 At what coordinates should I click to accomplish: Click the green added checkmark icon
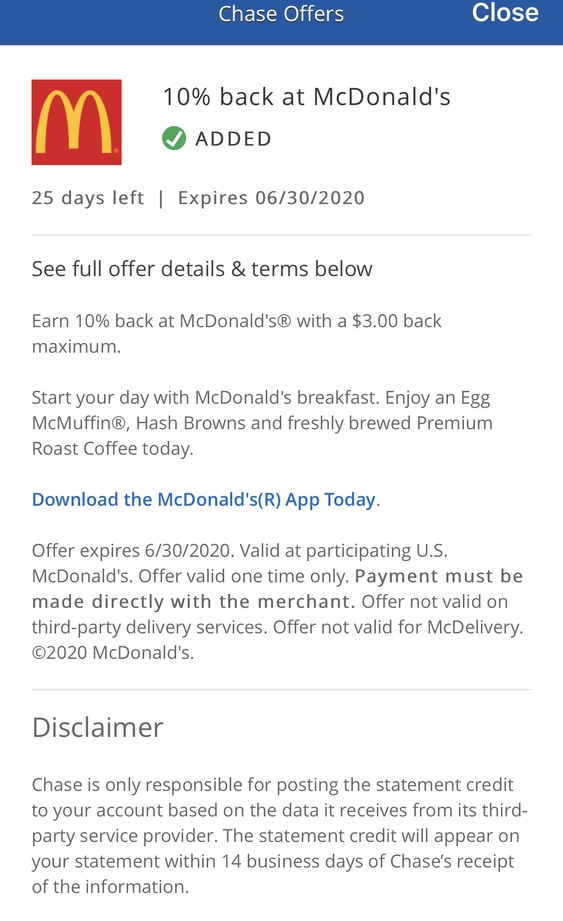tap(174, 139)
